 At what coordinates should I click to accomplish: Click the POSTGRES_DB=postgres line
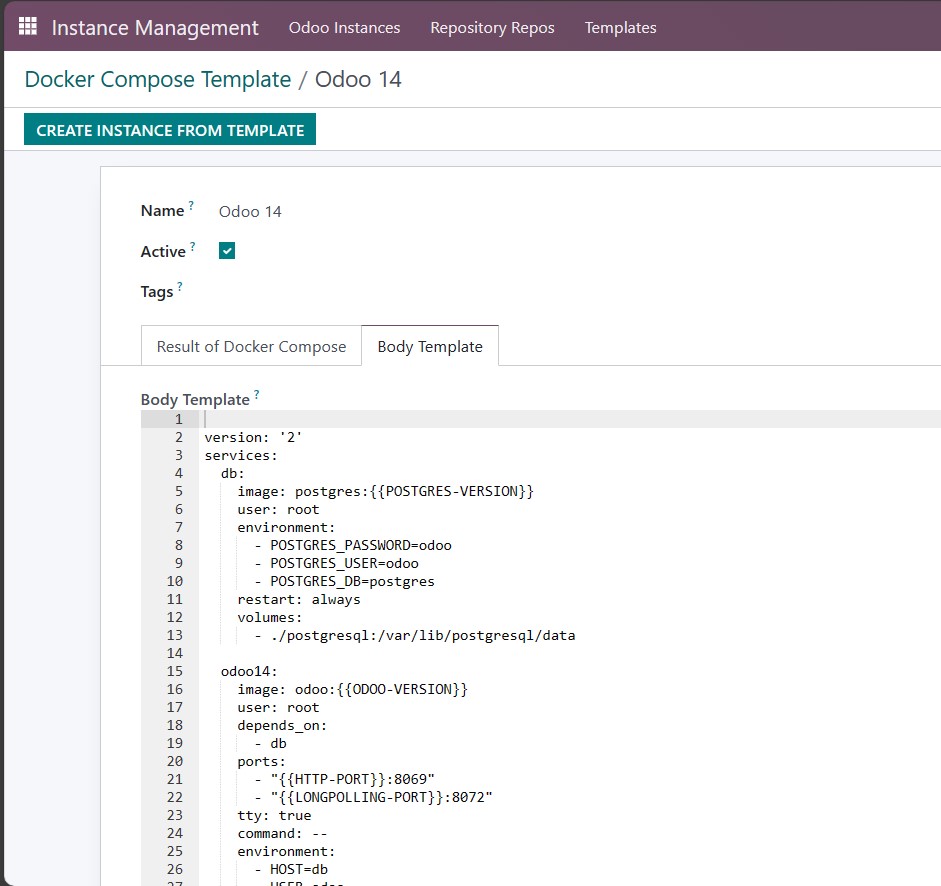point(344,581)
